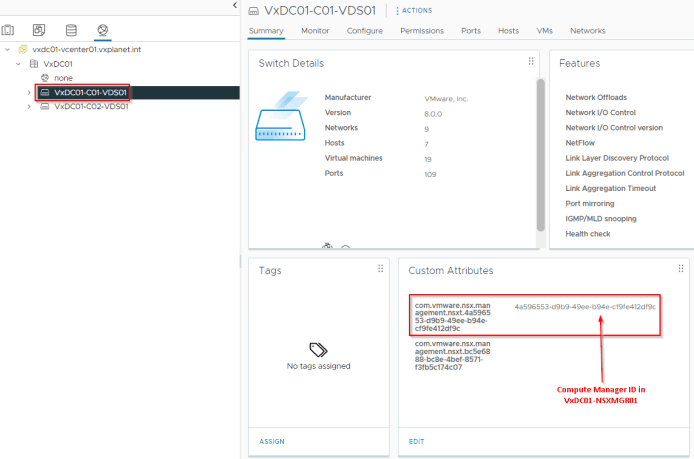Screen dimensions: 694x459
Task: Click the large blue switch illustration in Switch Details
Action: coord(281,116)
